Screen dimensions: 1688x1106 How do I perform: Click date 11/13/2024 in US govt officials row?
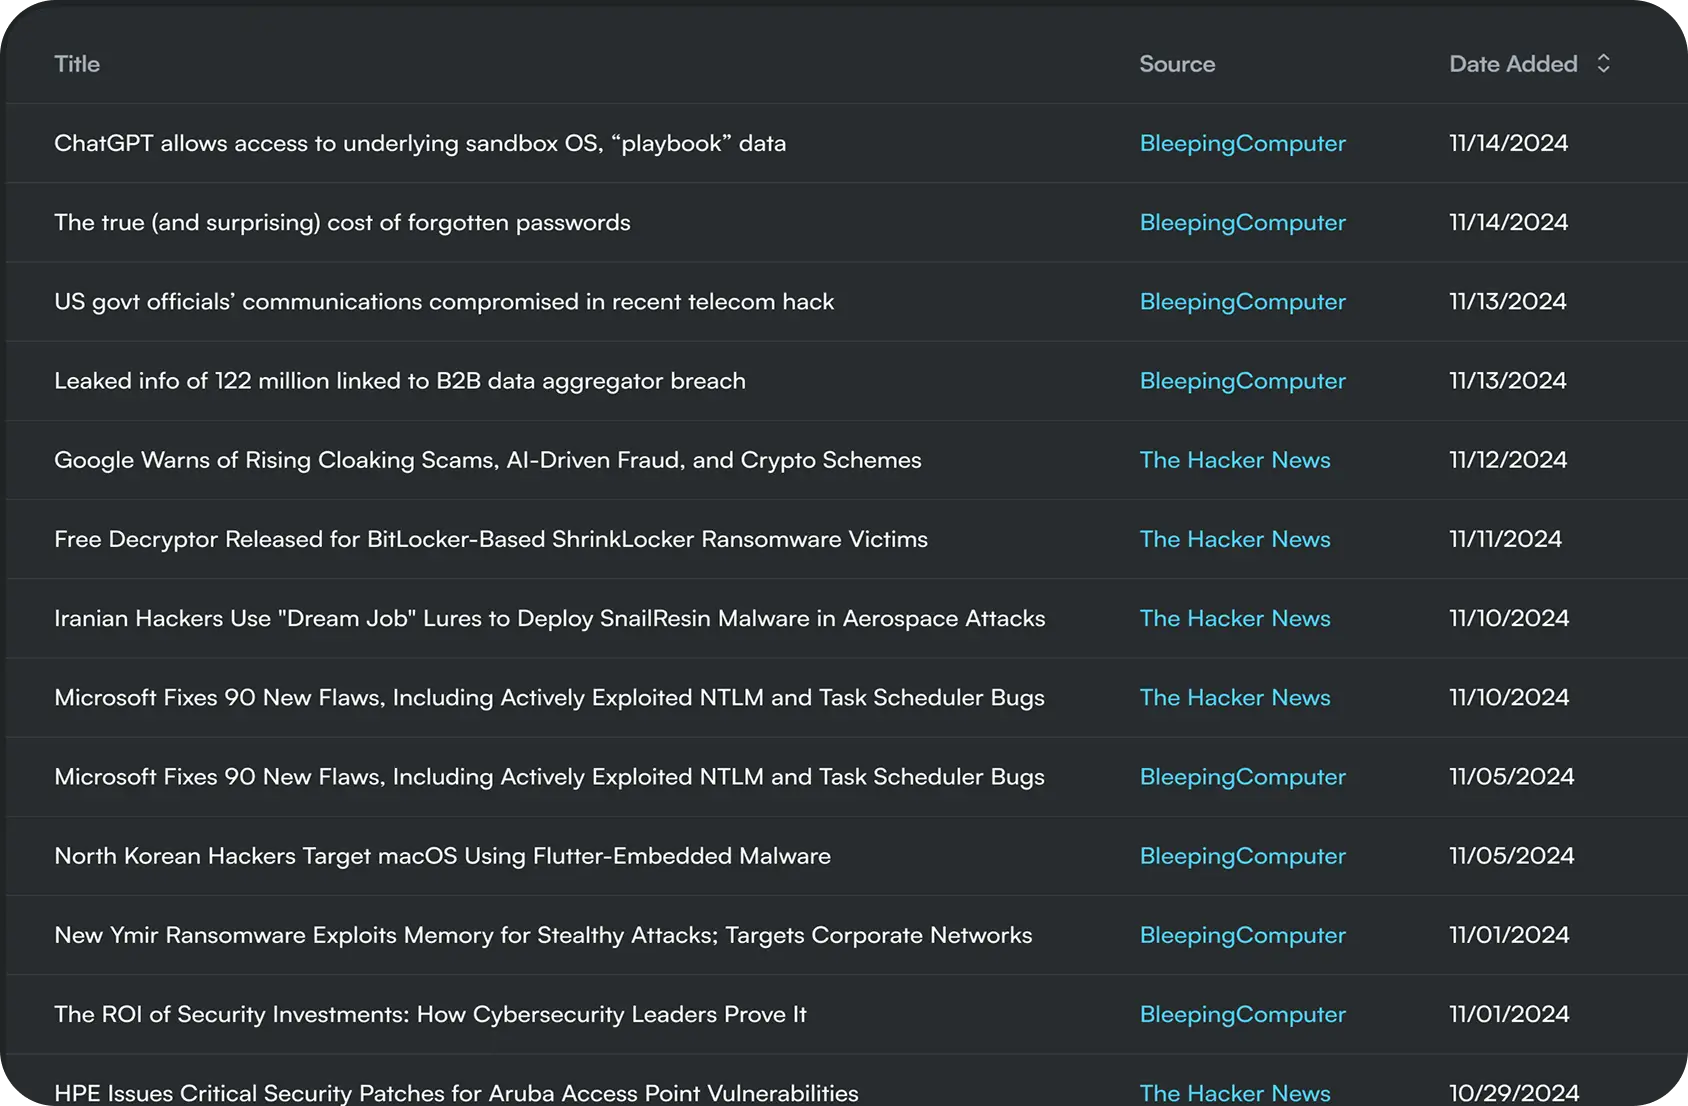(x=1508, y=301)
